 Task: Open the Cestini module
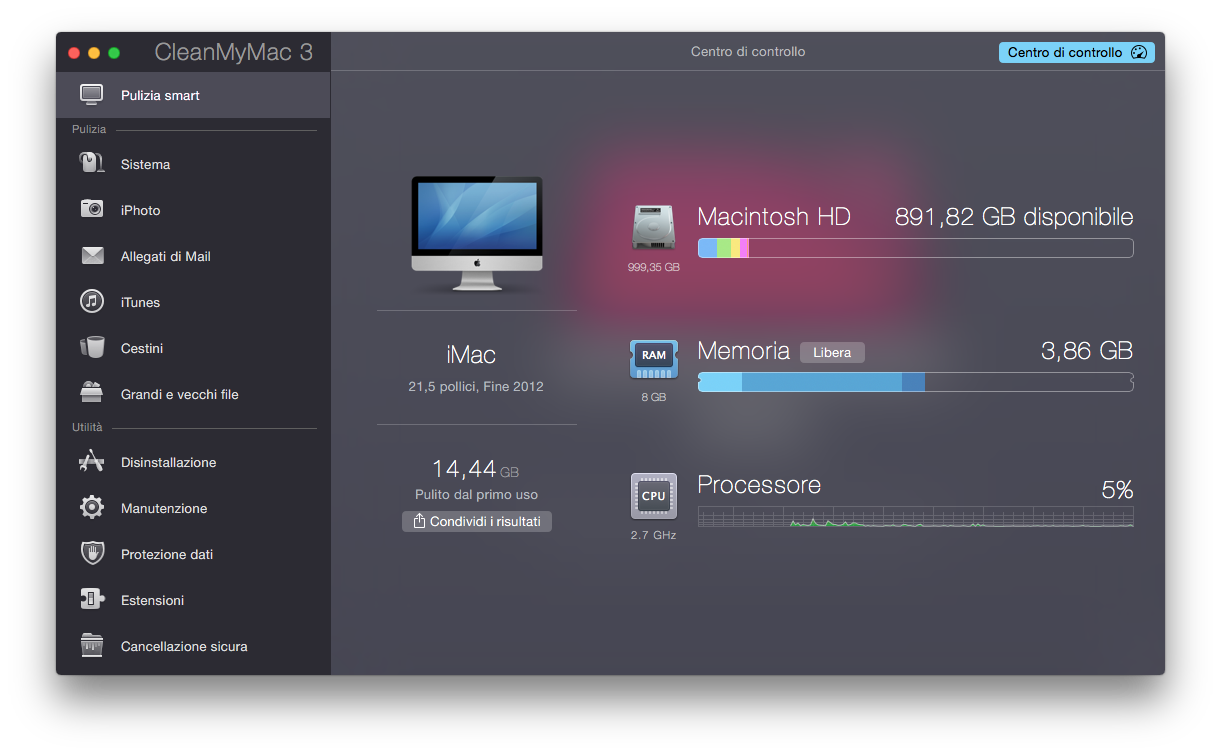[193, 348]
